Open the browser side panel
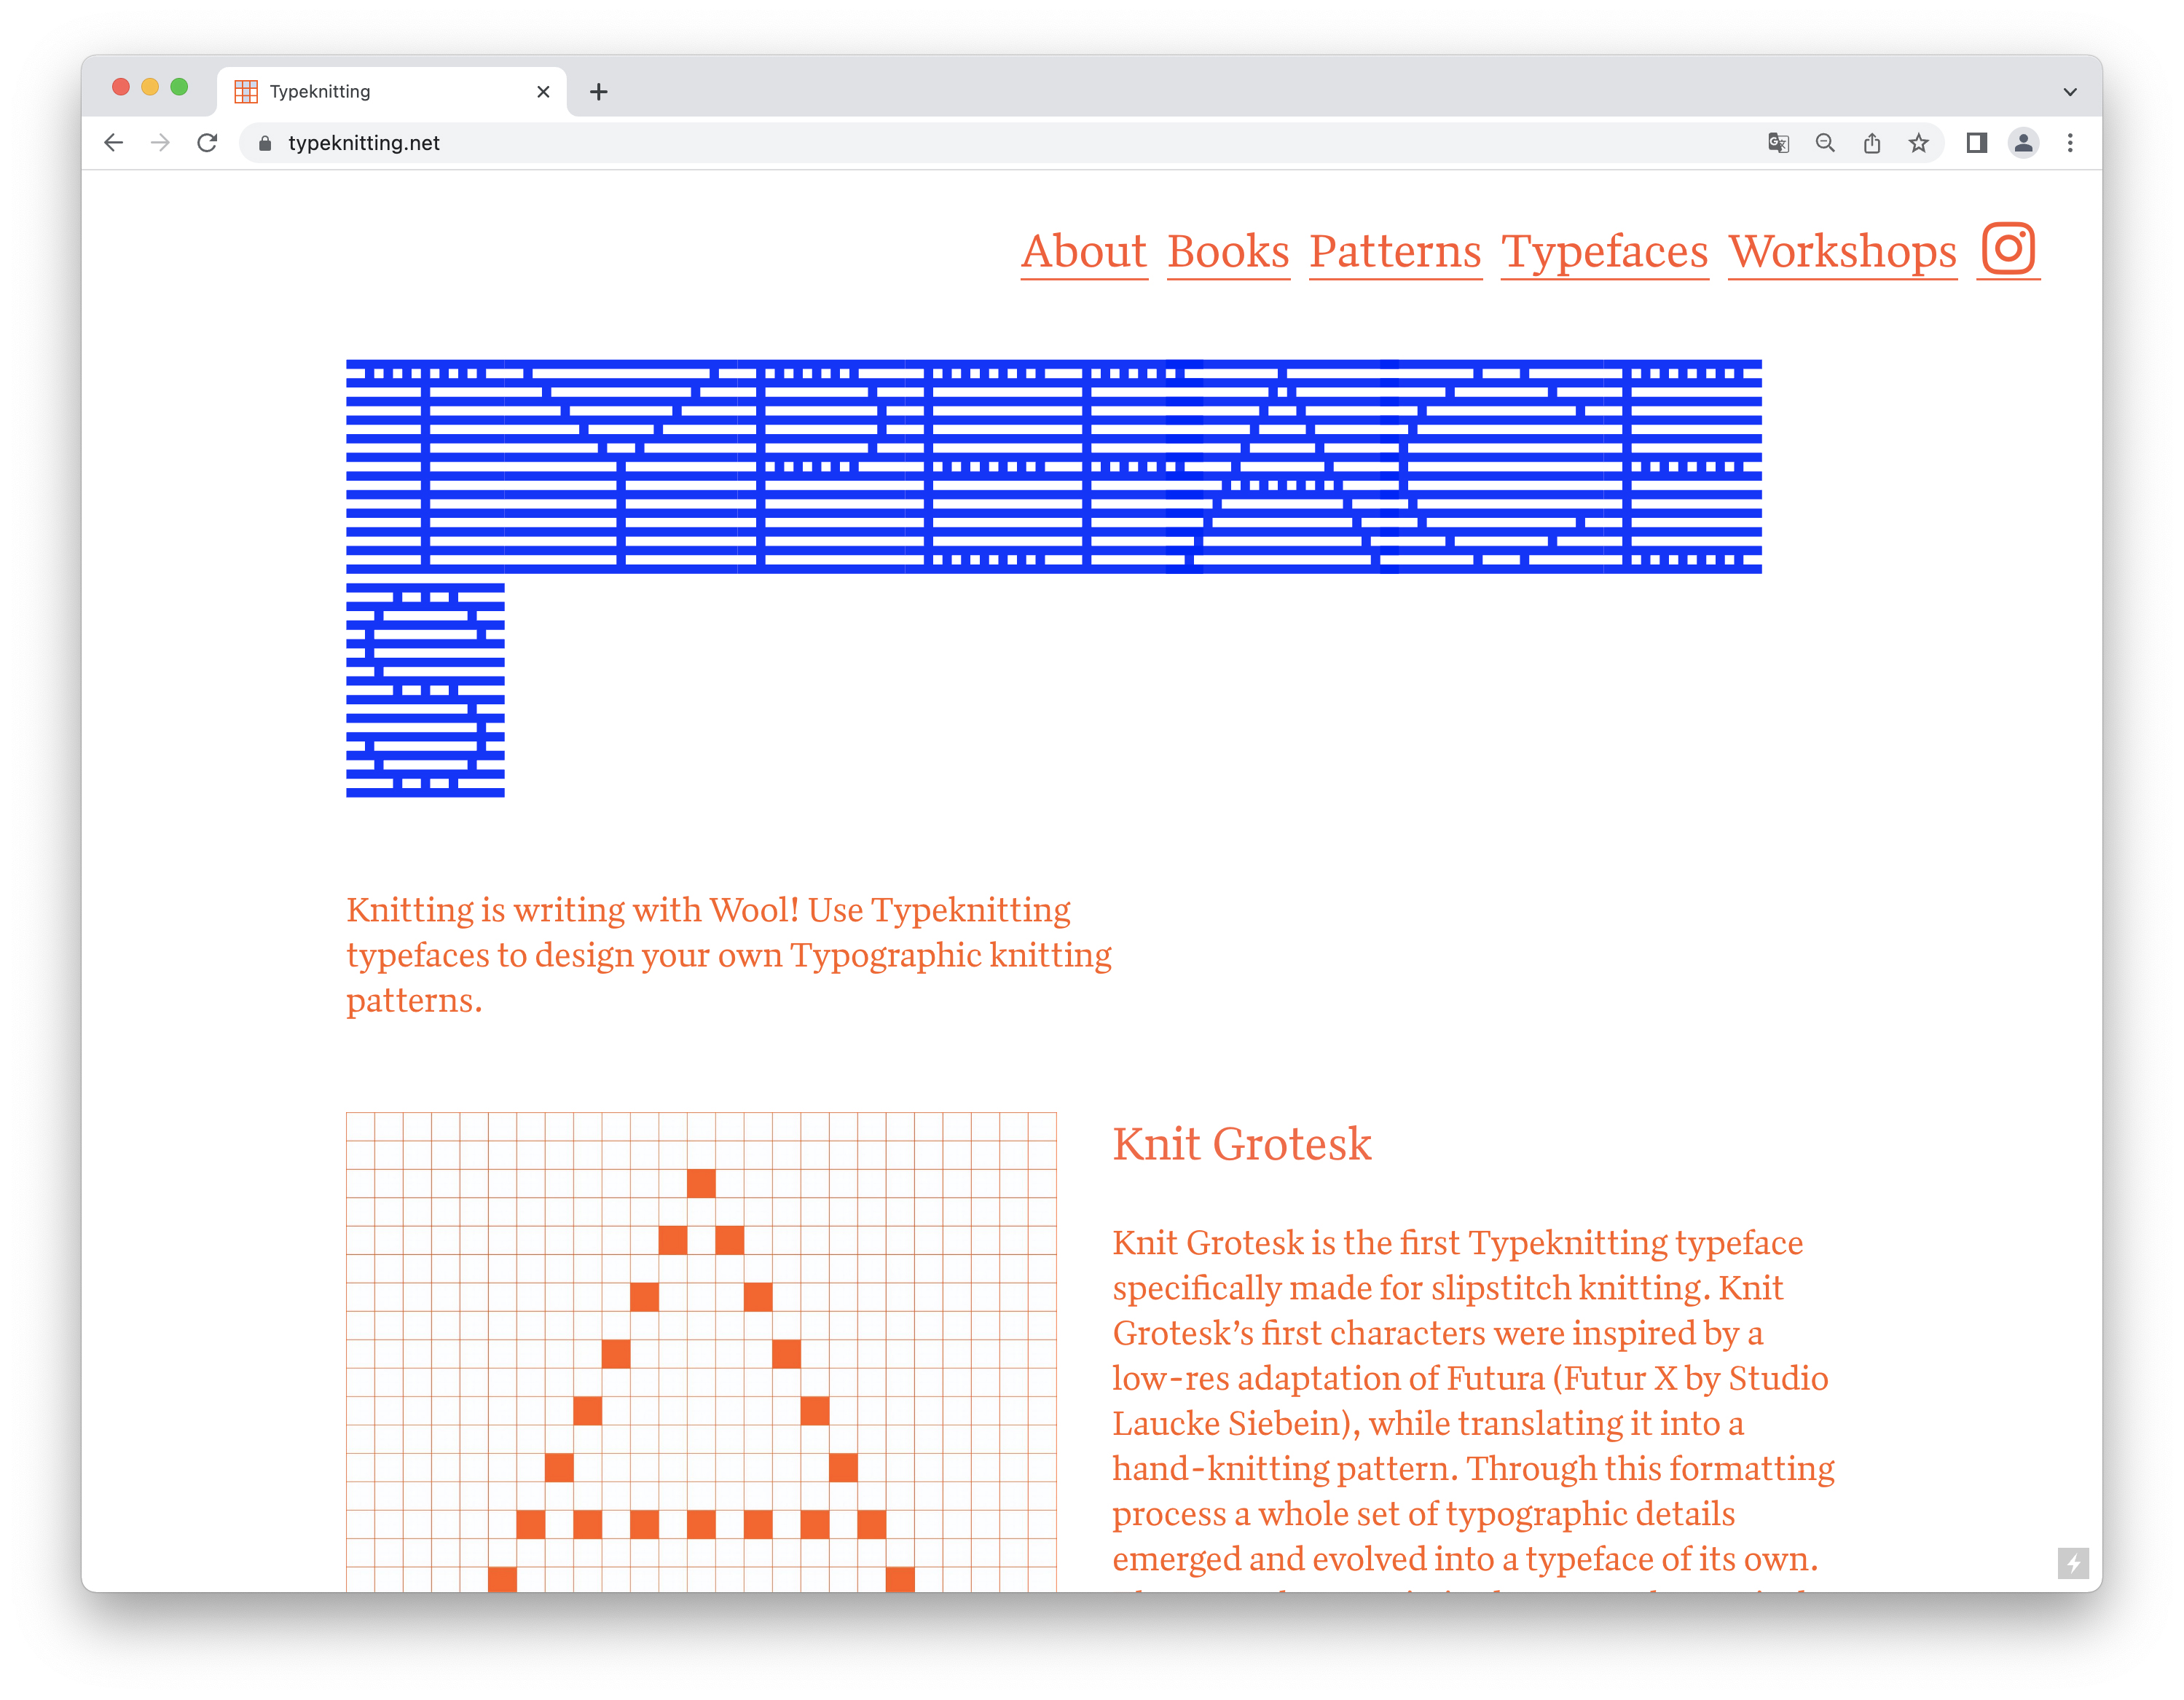Screen dimensions: 2184x1700 pyautogui.click(x=1976, y=143)
